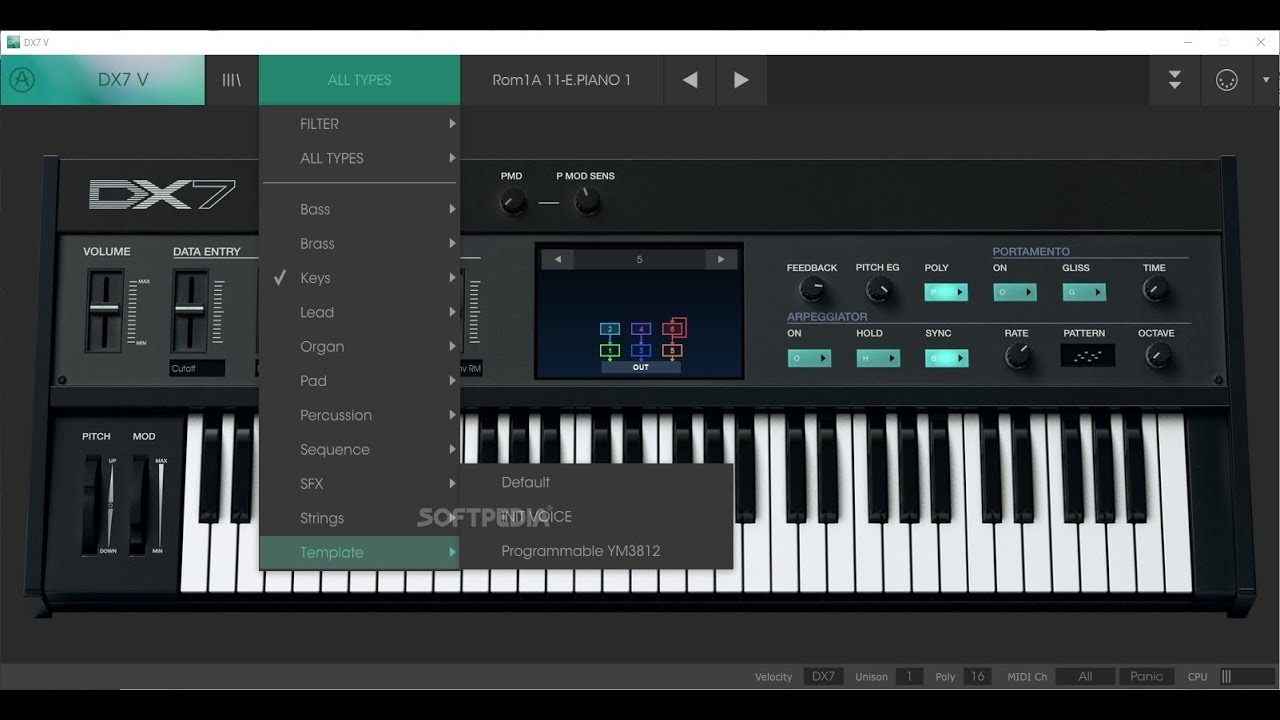Expand the Organ category submenu
This screenshot has width=1280, height=720.
[360, 346]
